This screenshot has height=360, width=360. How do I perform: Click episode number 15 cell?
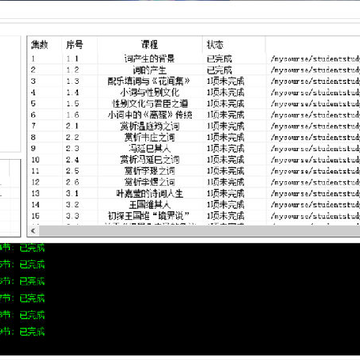pyautogui.click(x=35, y=216)
